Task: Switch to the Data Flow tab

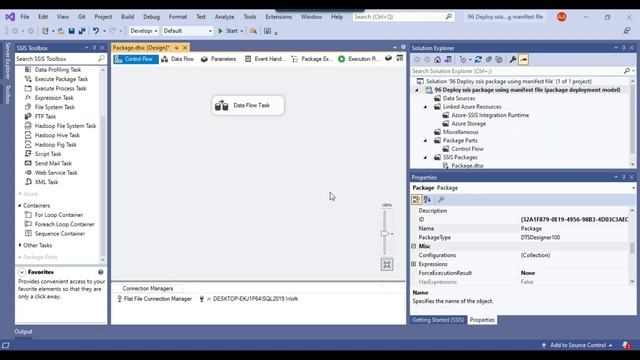Action: (x=178, y=59)
